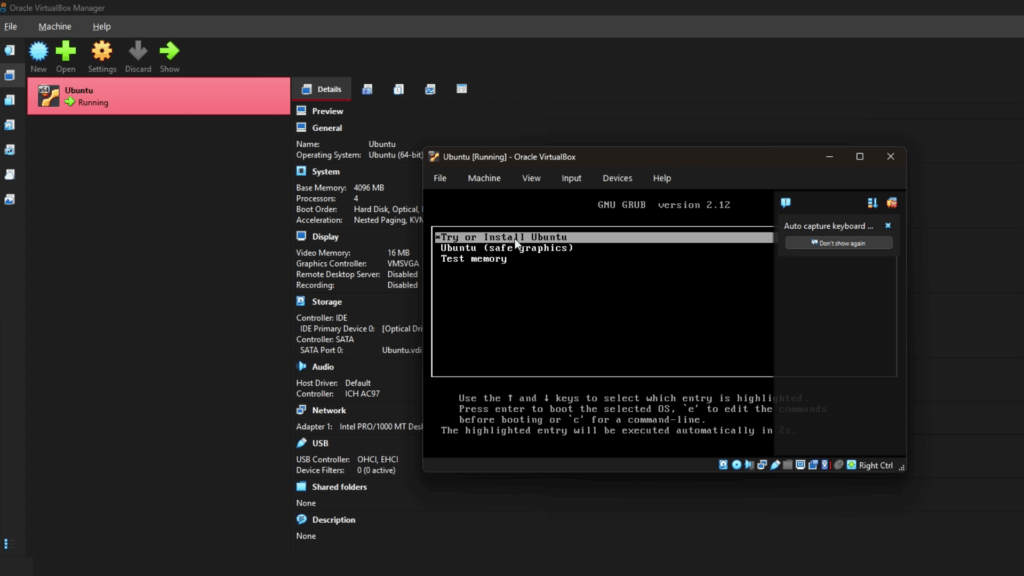Click Don't show again in notification popup
This screenshot has width=1024, height=576.
tap(836, 242)
